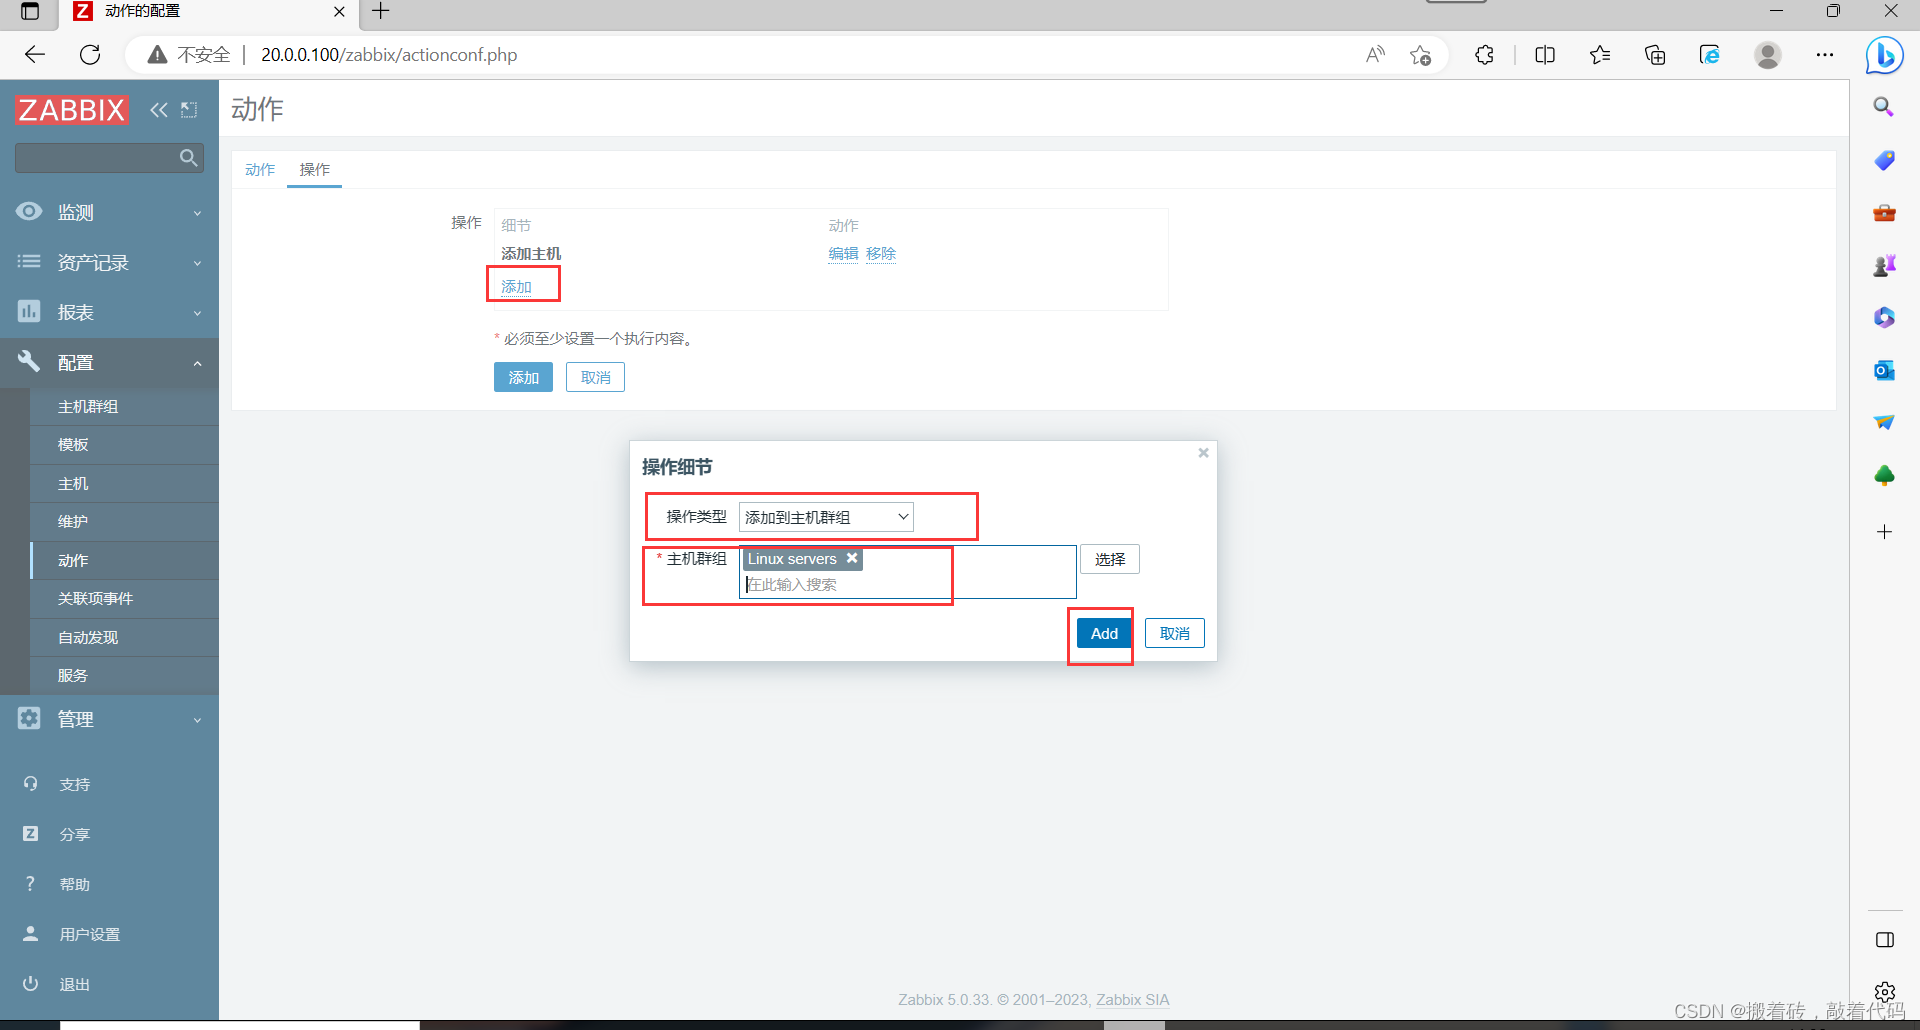Click 移除 for 添加主机 operation
Screen dimensions: 1920x1030
[881, 254]
